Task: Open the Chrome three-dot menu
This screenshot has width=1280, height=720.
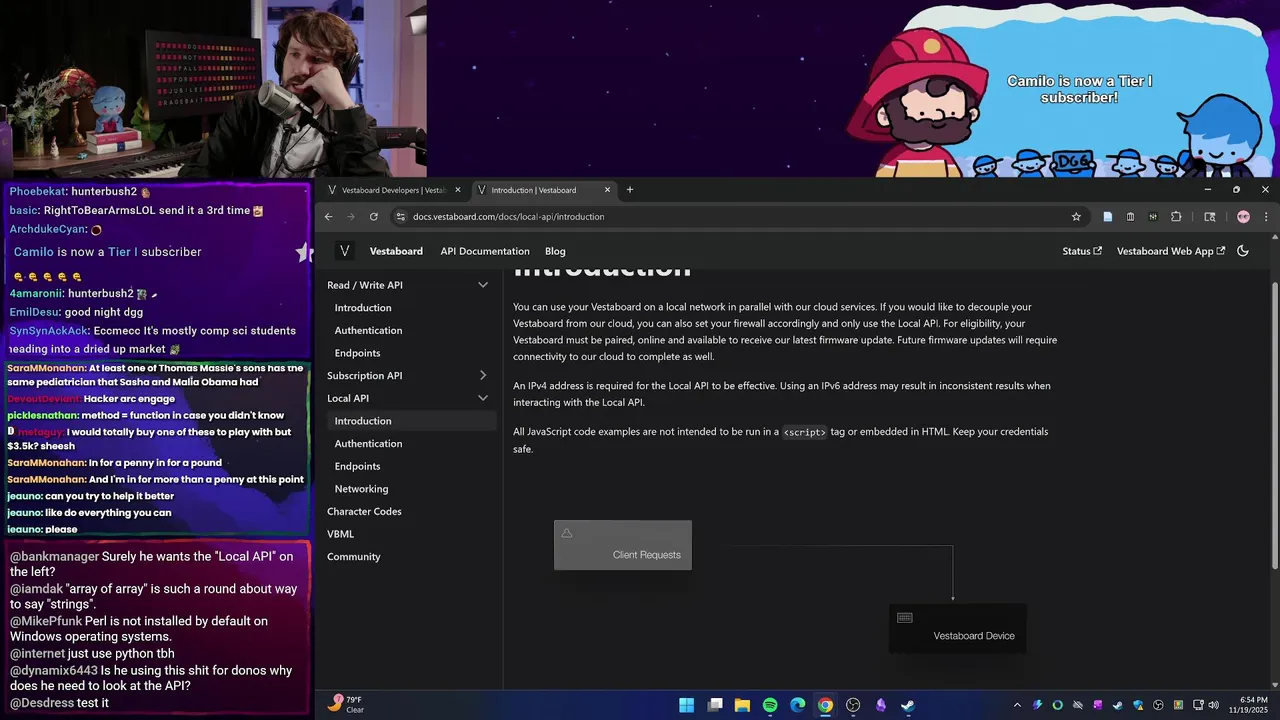Action: coord(1266,216)
